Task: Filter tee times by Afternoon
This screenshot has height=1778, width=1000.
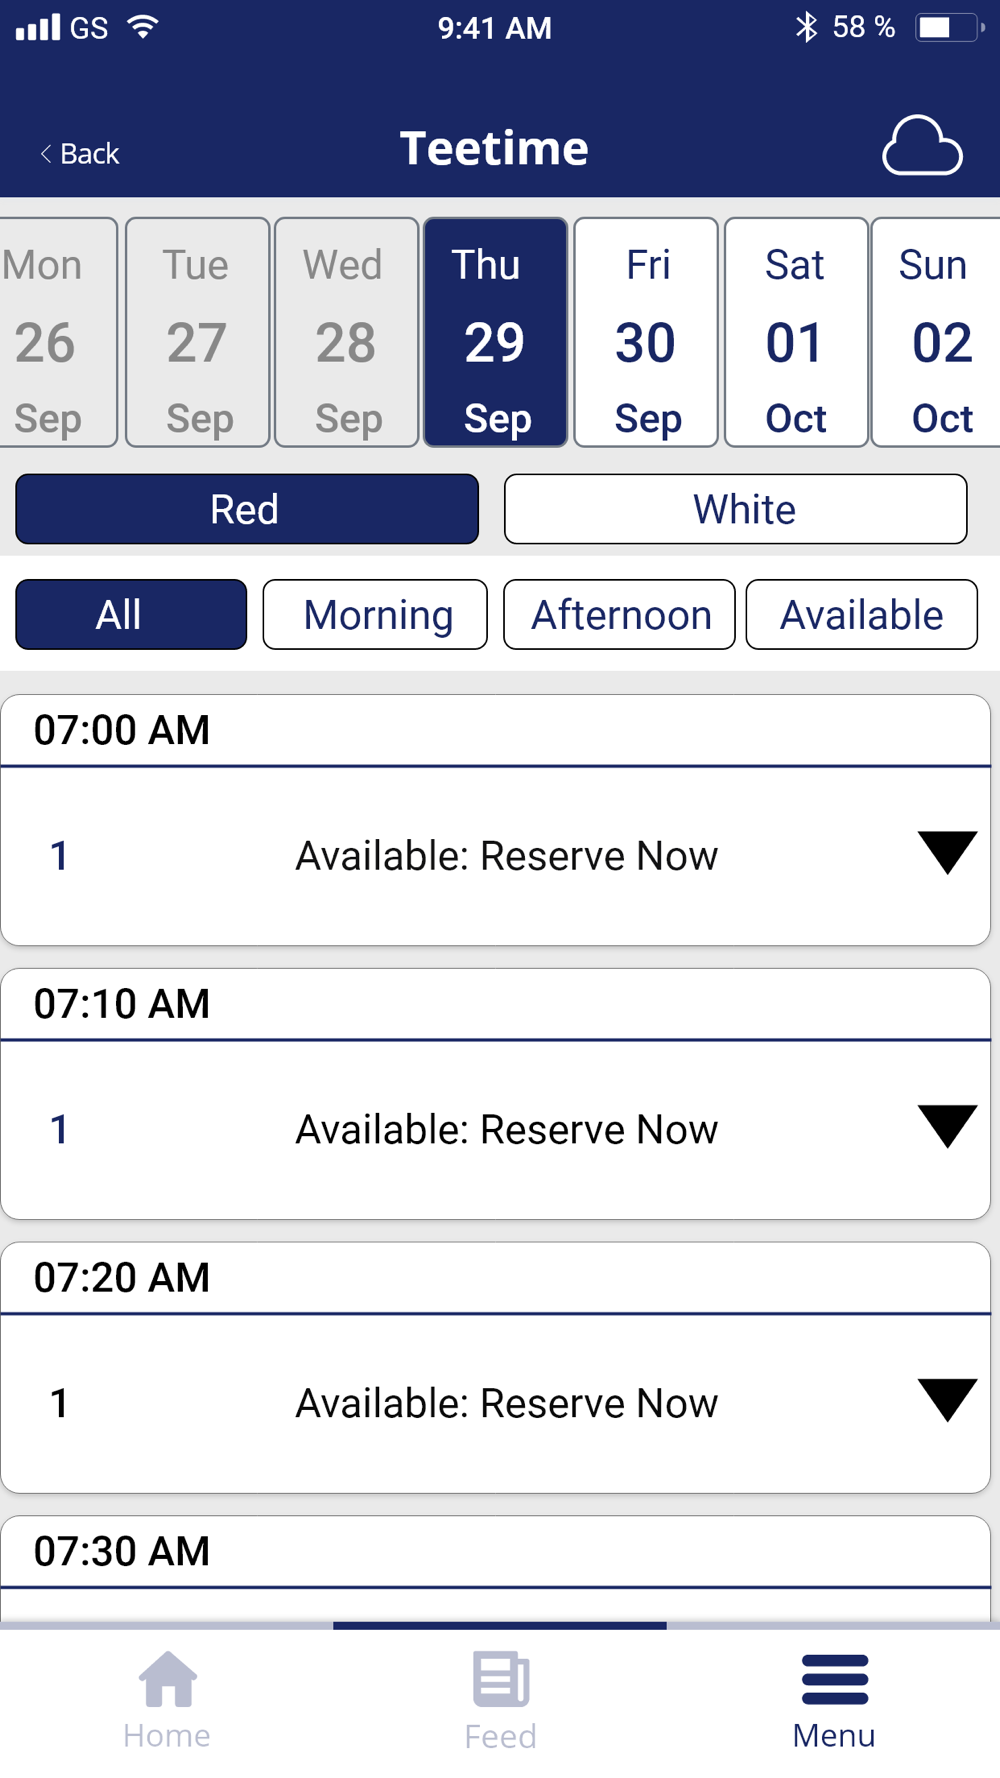Action: 619,615
